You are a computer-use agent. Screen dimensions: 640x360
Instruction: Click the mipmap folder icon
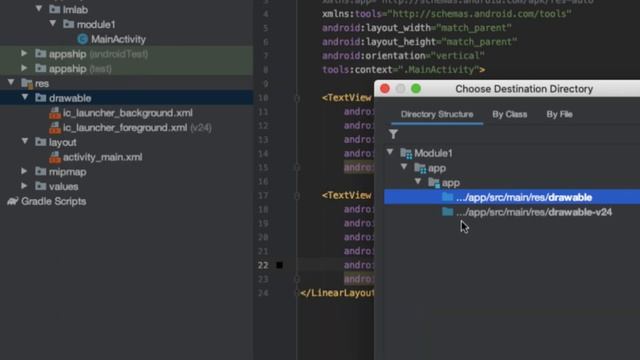pyautogui.click(x=41, y=171)
